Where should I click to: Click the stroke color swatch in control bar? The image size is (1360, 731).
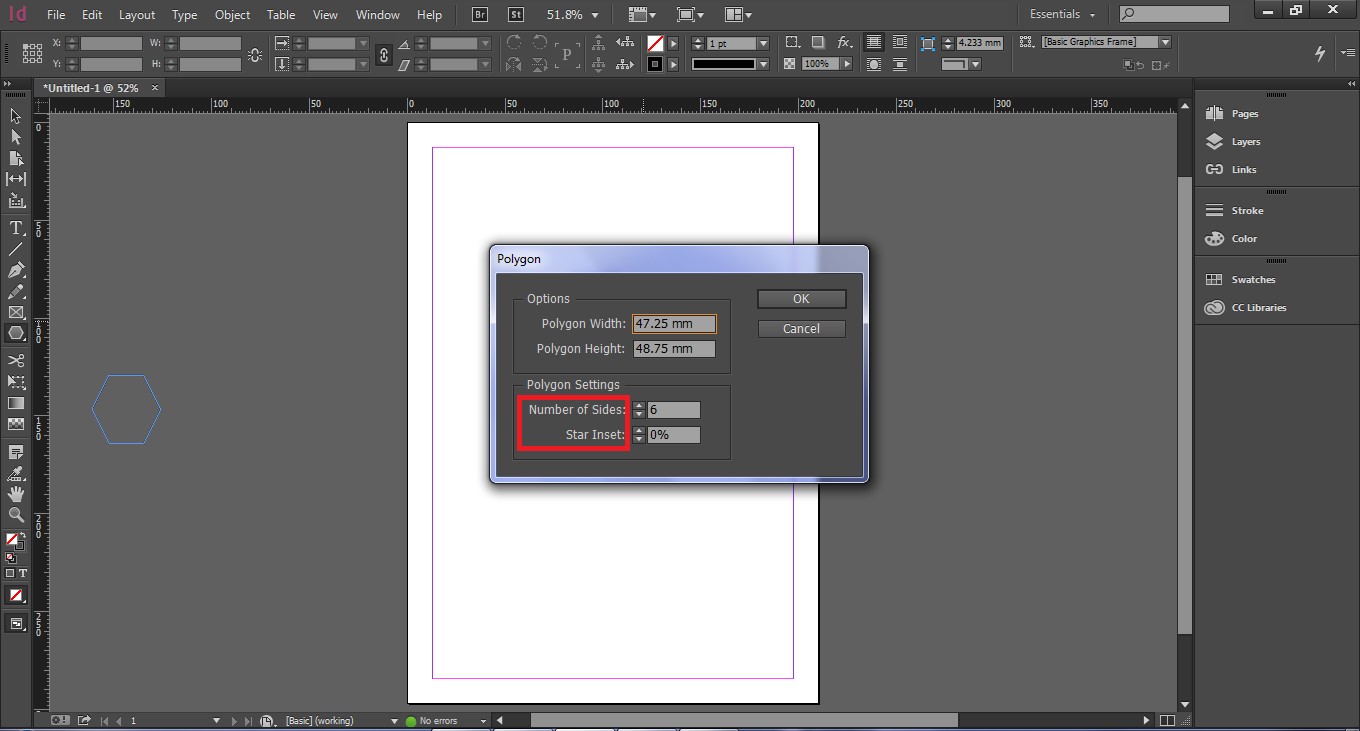click(655, 64)
